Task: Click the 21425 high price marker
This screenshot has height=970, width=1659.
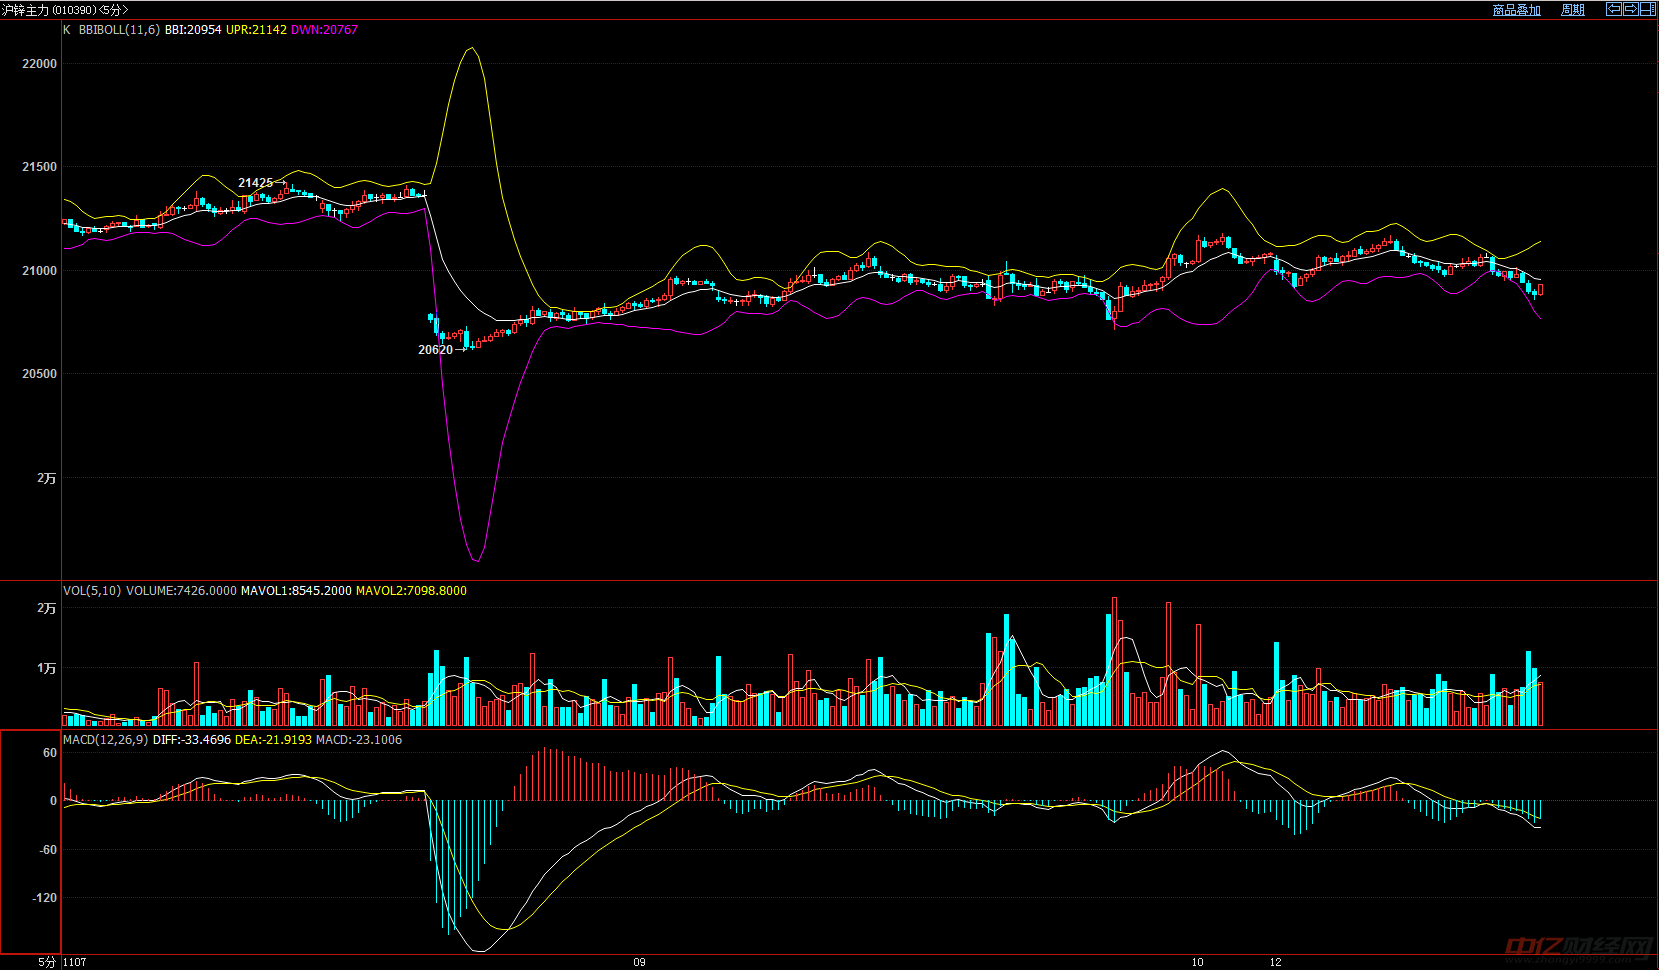Action: click(255, 183)
